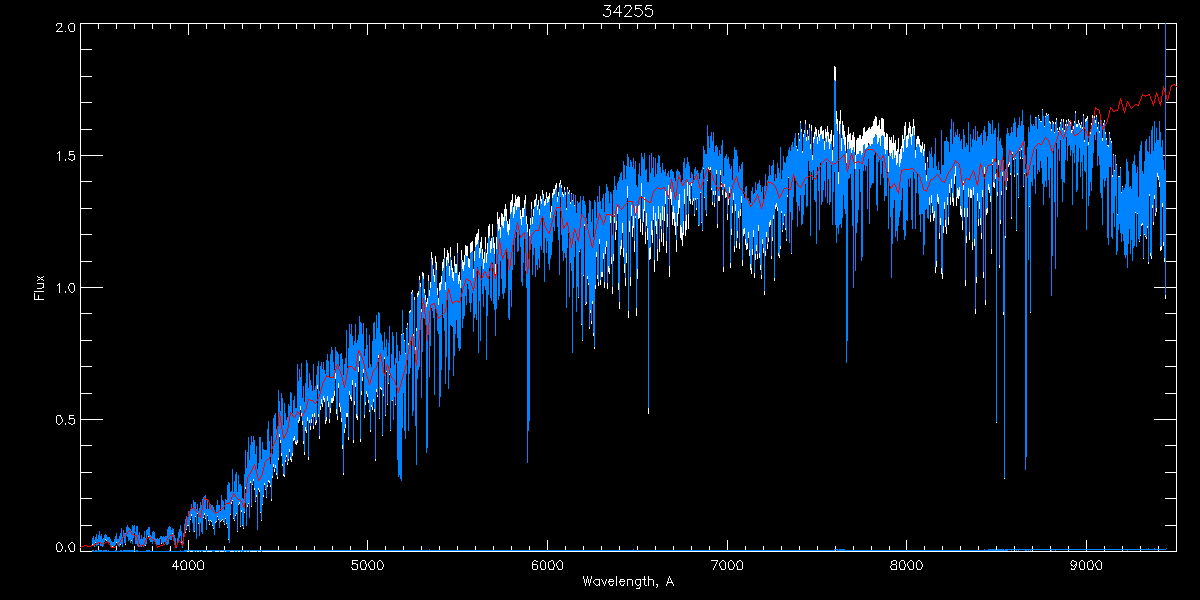Click the 0.0 flux tick label
Image resolution: width=1200 pixels, height=600 pixels.
(64, 547)
